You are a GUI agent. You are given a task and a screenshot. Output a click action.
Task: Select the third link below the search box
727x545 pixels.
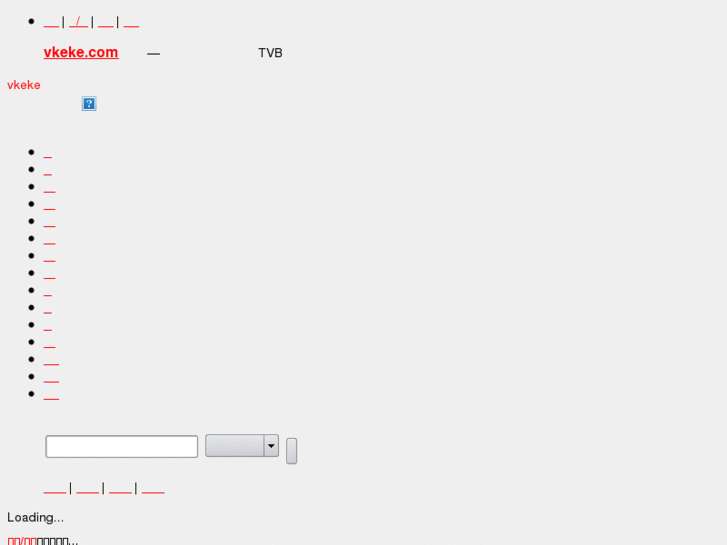(x=120, y=489)
